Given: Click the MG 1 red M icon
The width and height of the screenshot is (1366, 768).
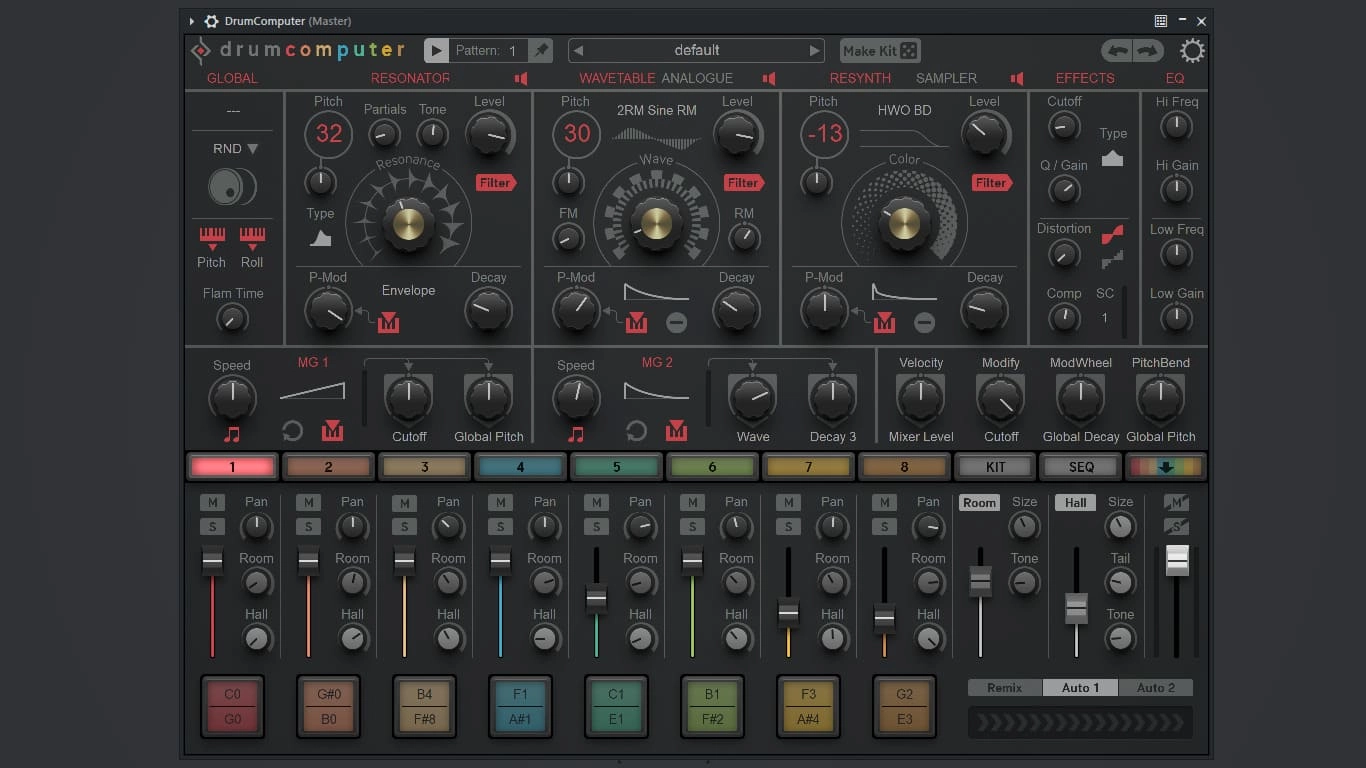Looking at the screenshot, I should pos(333,431).
